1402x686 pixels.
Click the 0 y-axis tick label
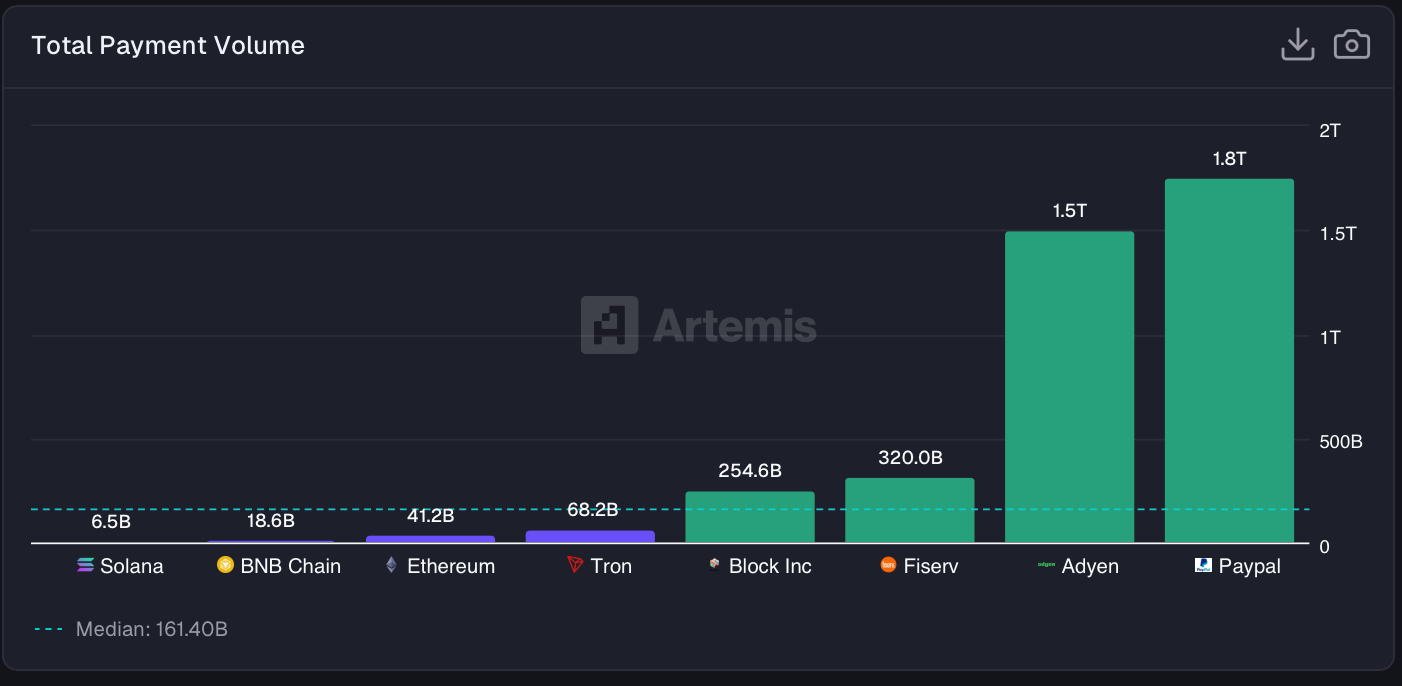(x=1324, y=547)
